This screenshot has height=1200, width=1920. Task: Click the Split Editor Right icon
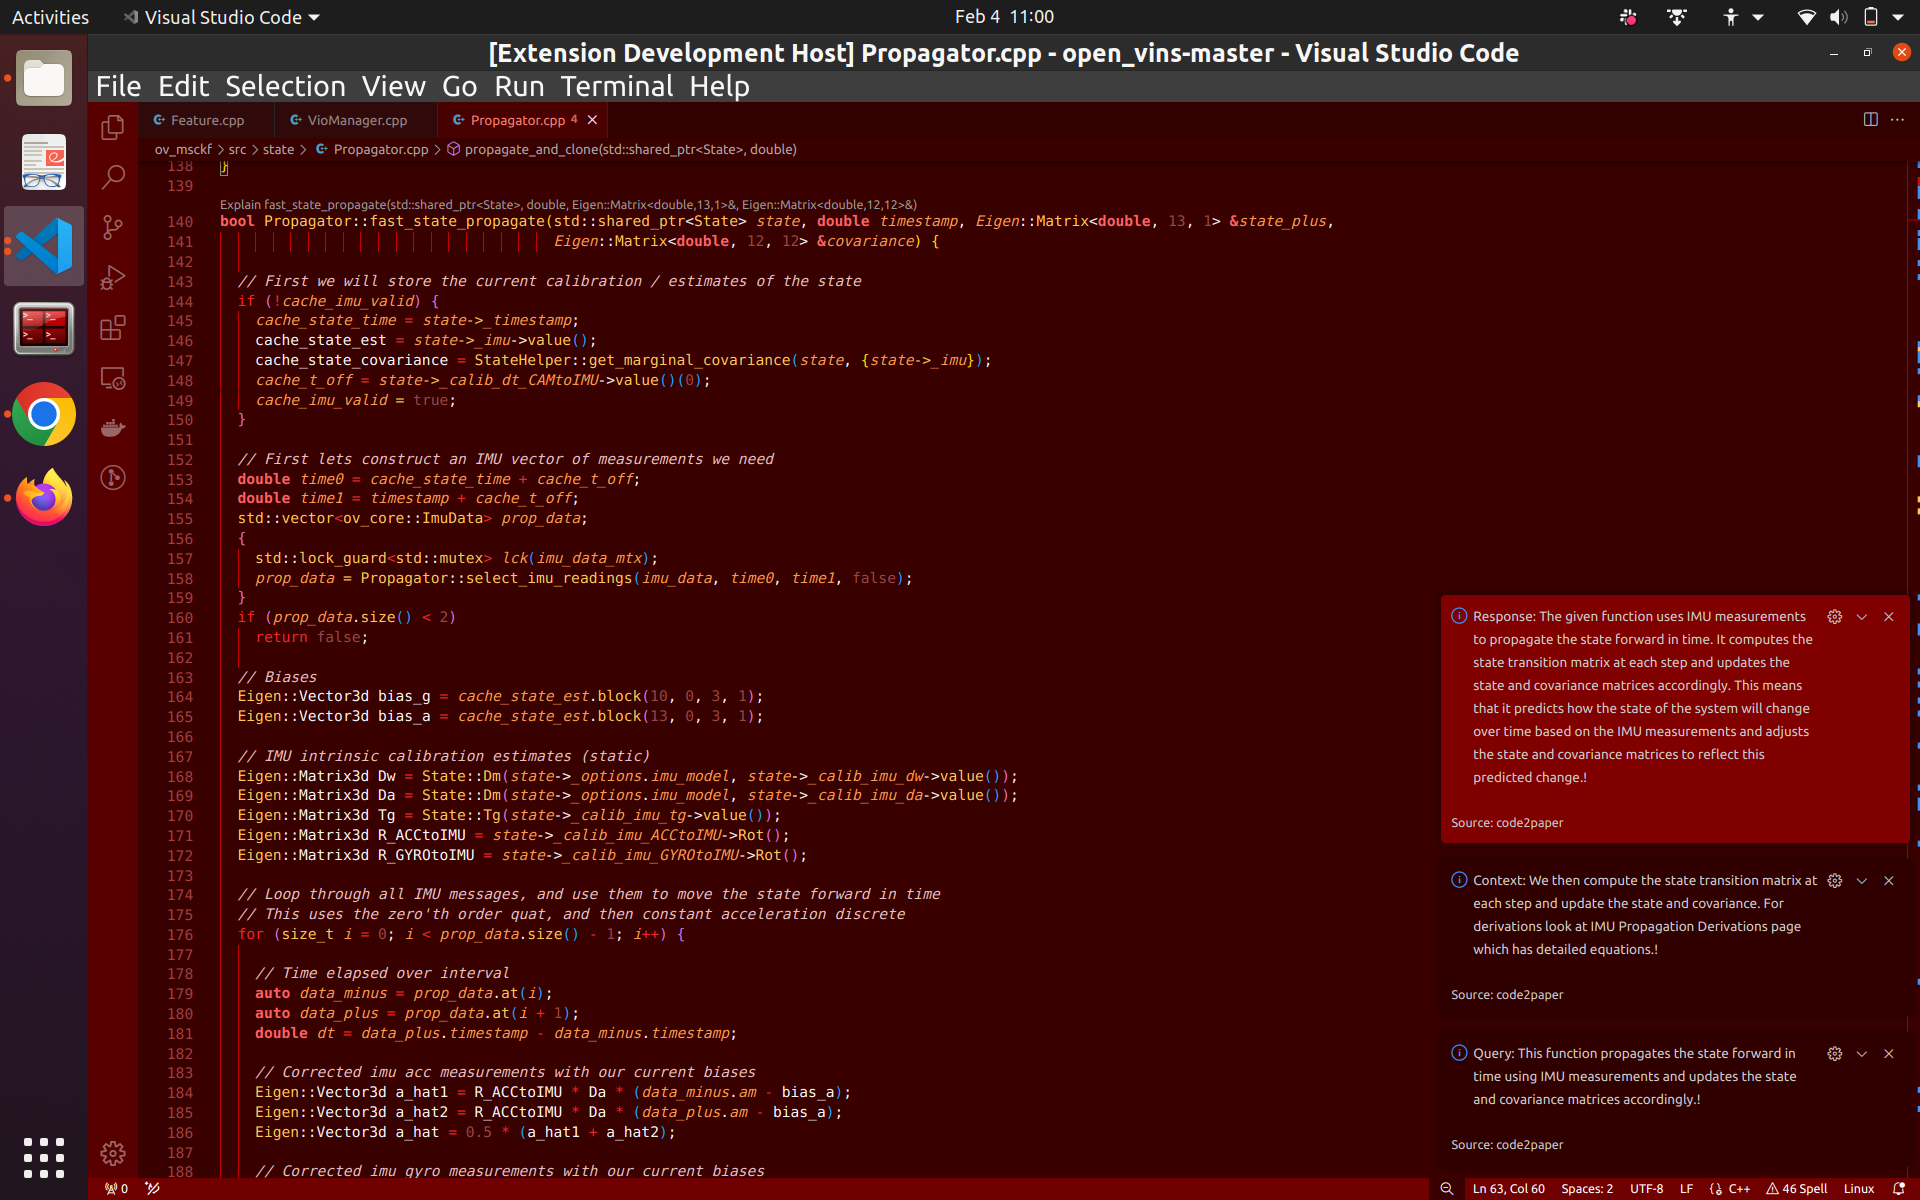pos(1870,119)
